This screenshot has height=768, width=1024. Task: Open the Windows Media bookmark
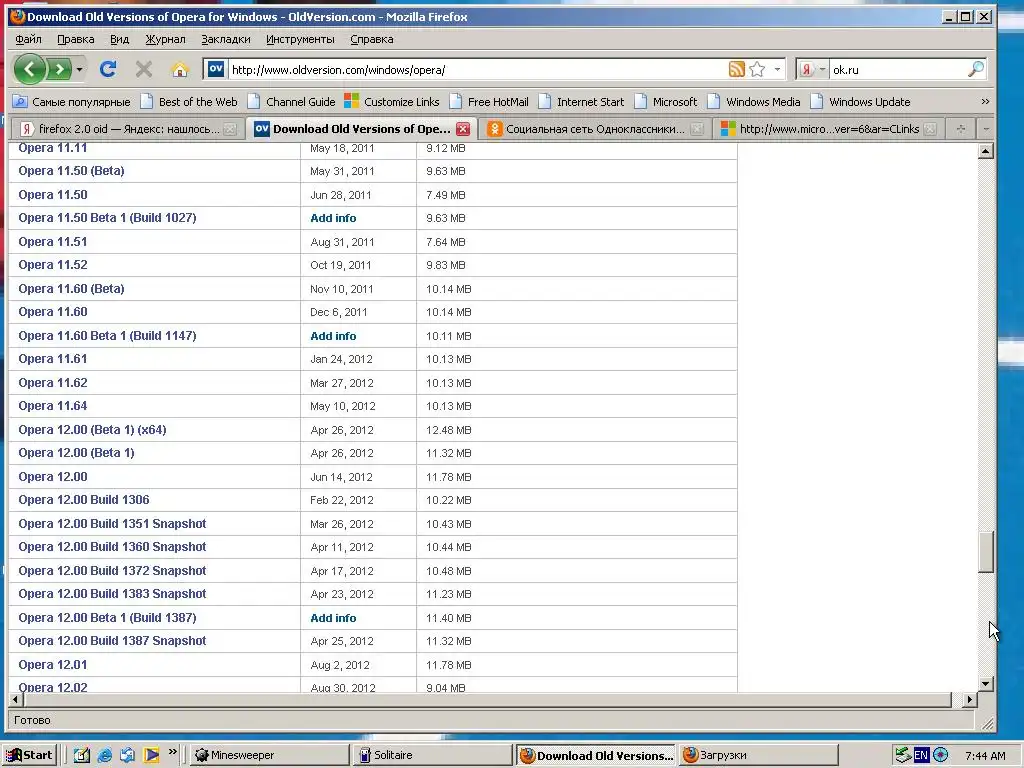click(x=754, y=102)
